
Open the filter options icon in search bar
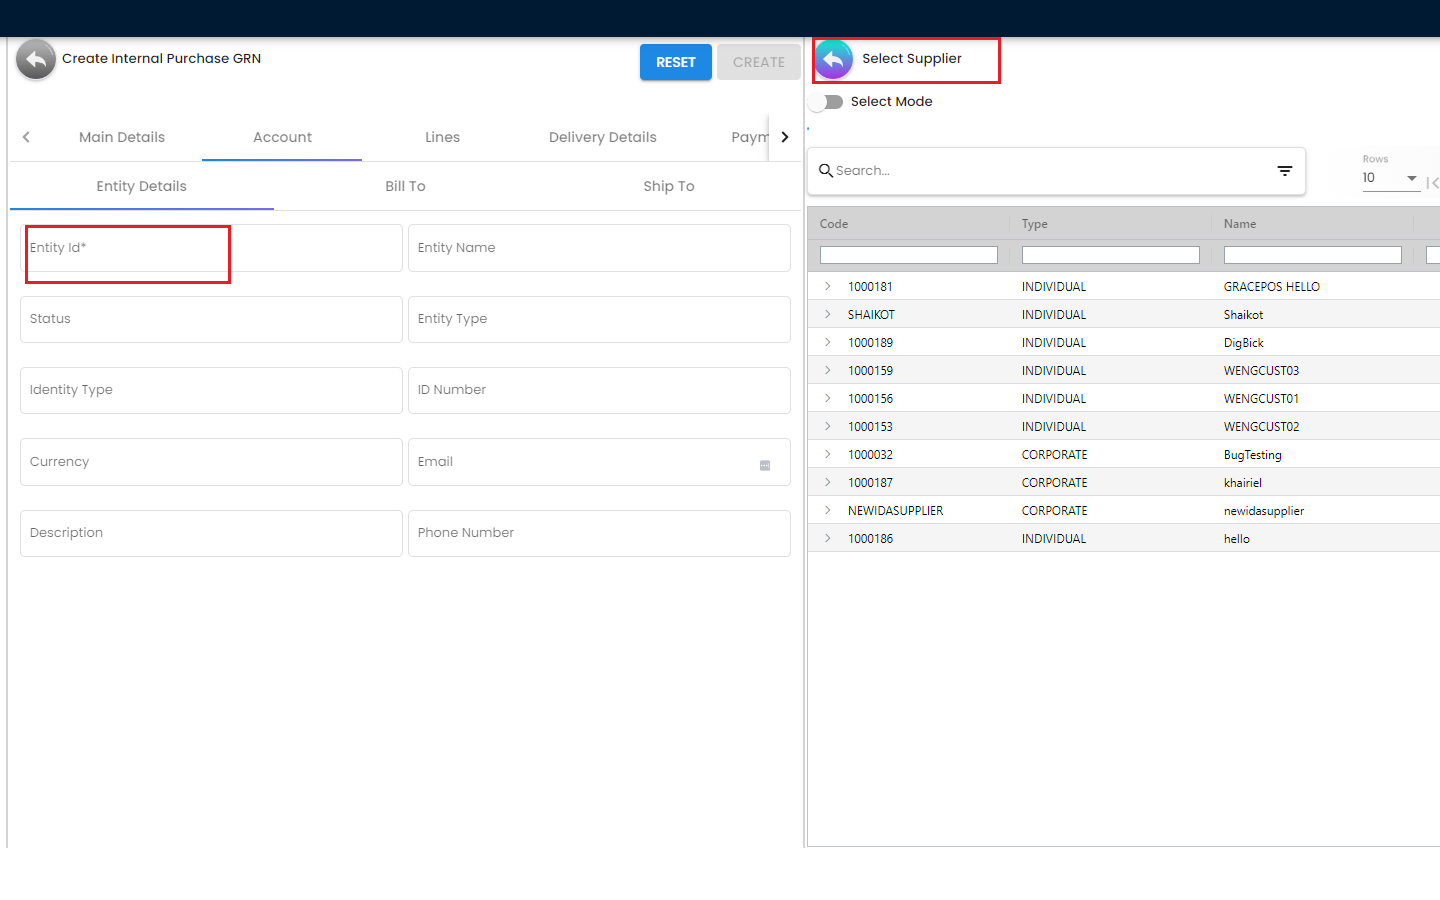(x=1285, y=171)
